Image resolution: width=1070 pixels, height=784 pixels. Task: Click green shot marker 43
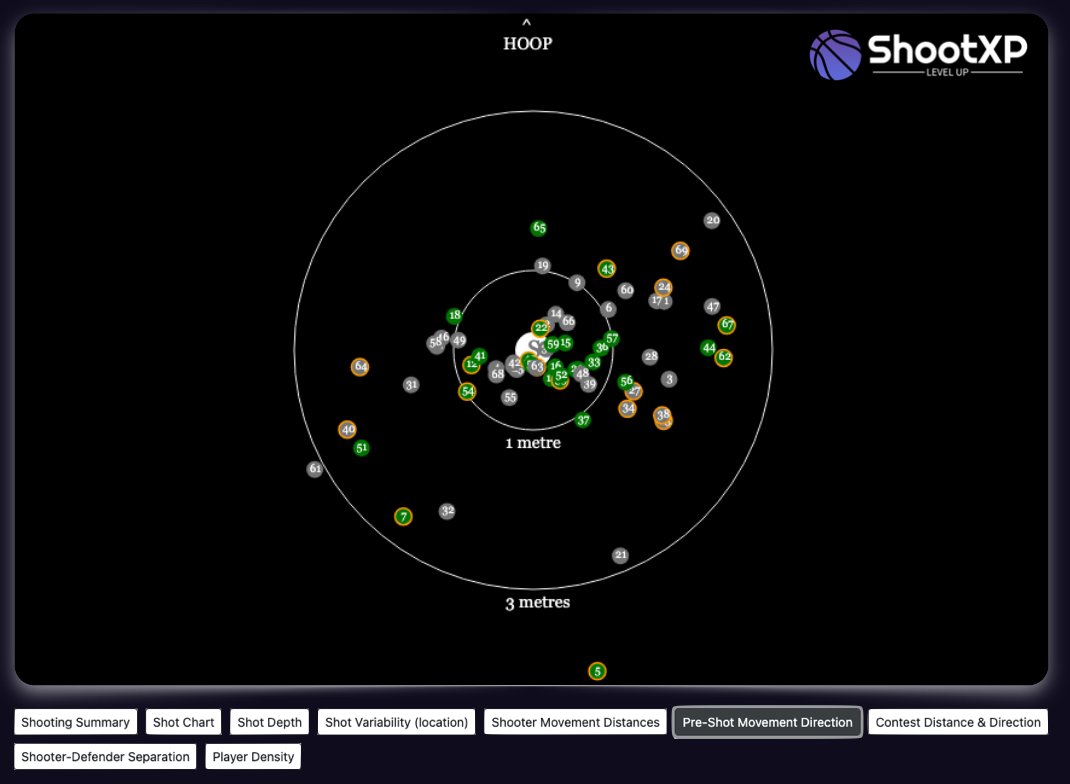(607, 269)
